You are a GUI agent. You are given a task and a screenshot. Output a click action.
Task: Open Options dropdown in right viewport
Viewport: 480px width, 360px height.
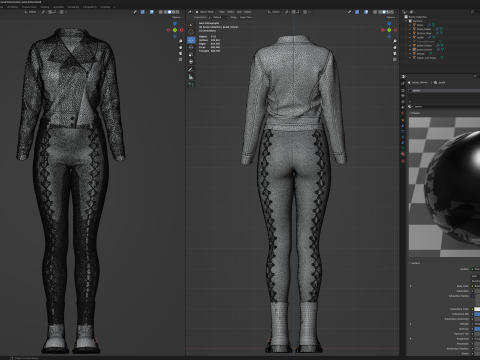pyautogui.click(x=391, y=17)
